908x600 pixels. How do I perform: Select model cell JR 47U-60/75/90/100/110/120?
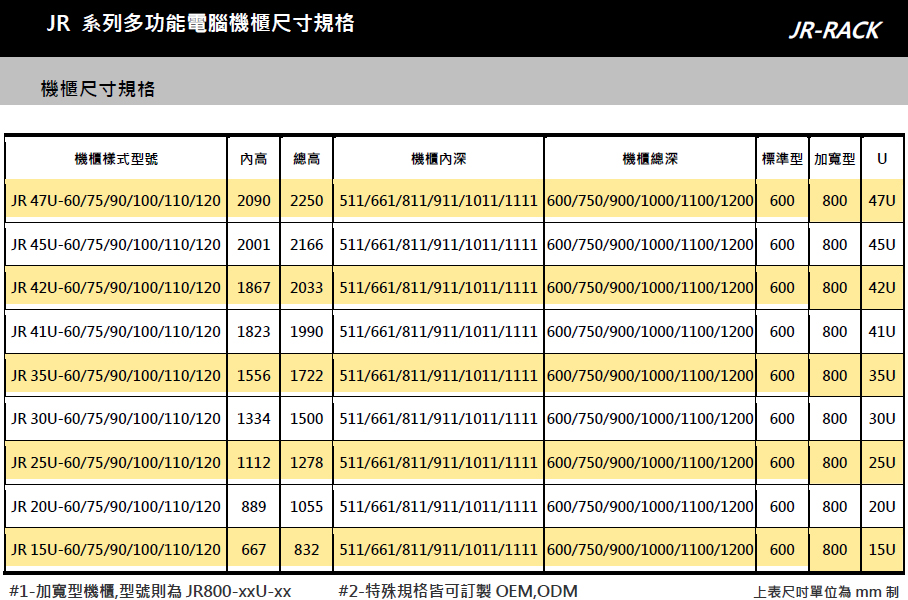tap(116, 201)
